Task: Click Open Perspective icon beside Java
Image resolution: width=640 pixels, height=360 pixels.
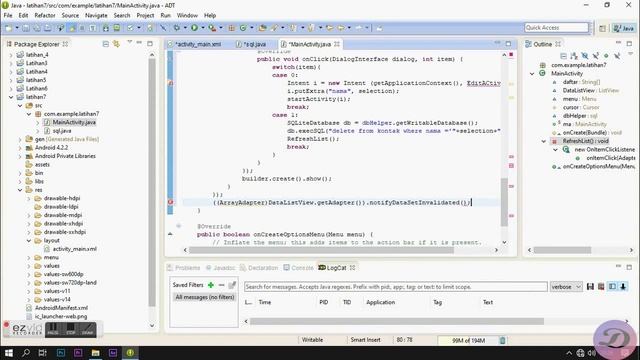Action: click(x=602, y=28)
